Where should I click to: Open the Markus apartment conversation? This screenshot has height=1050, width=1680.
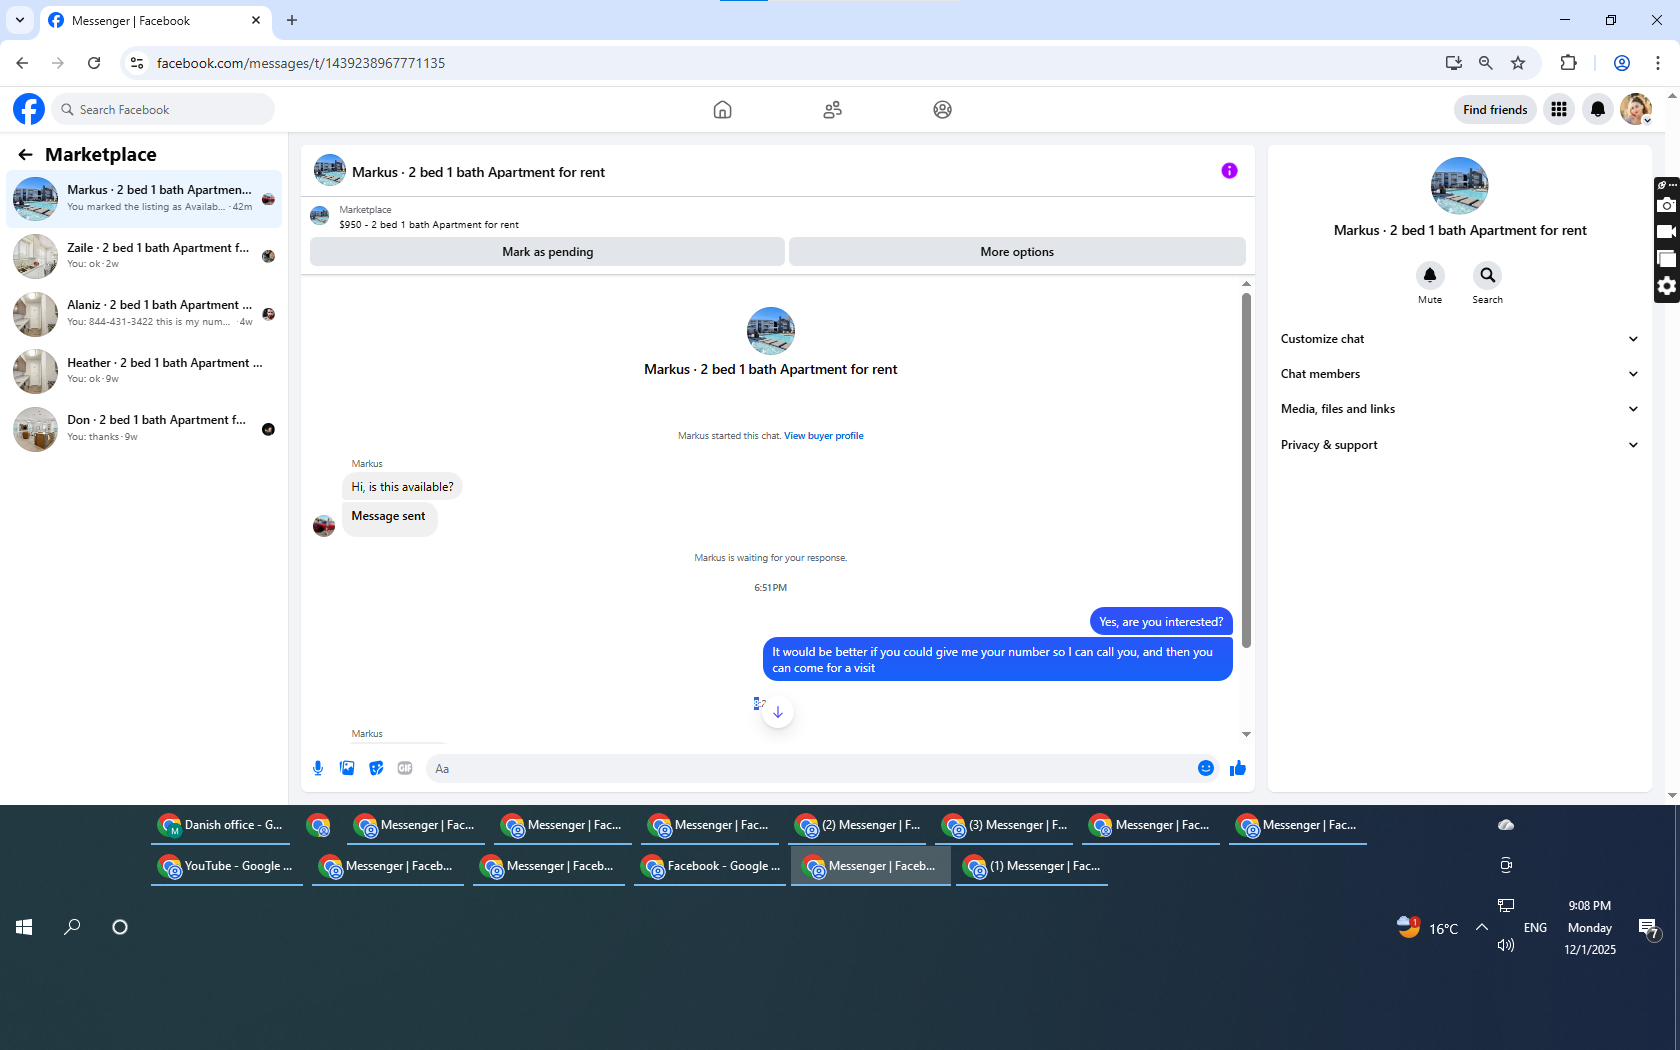pyautogui.click(x=144, y=198)
